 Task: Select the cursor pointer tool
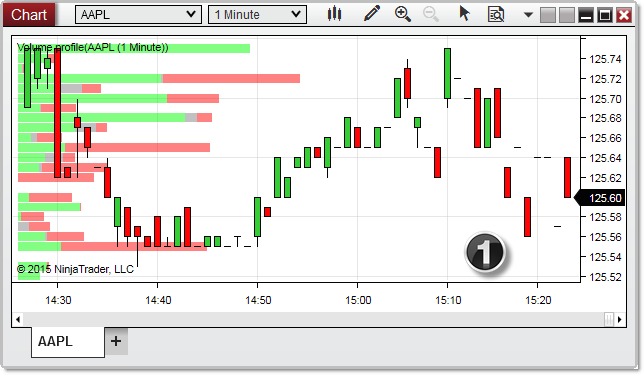click(464, 14)
